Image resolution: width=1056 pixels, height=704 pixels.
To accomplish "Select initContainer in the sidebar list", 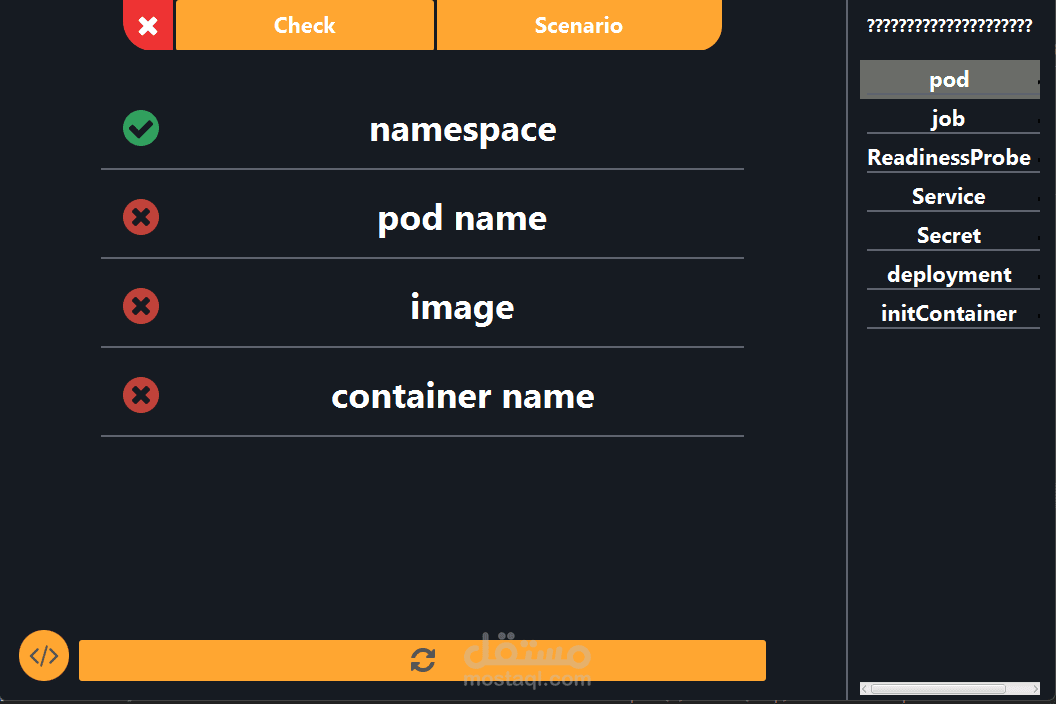I will point(950,314).
